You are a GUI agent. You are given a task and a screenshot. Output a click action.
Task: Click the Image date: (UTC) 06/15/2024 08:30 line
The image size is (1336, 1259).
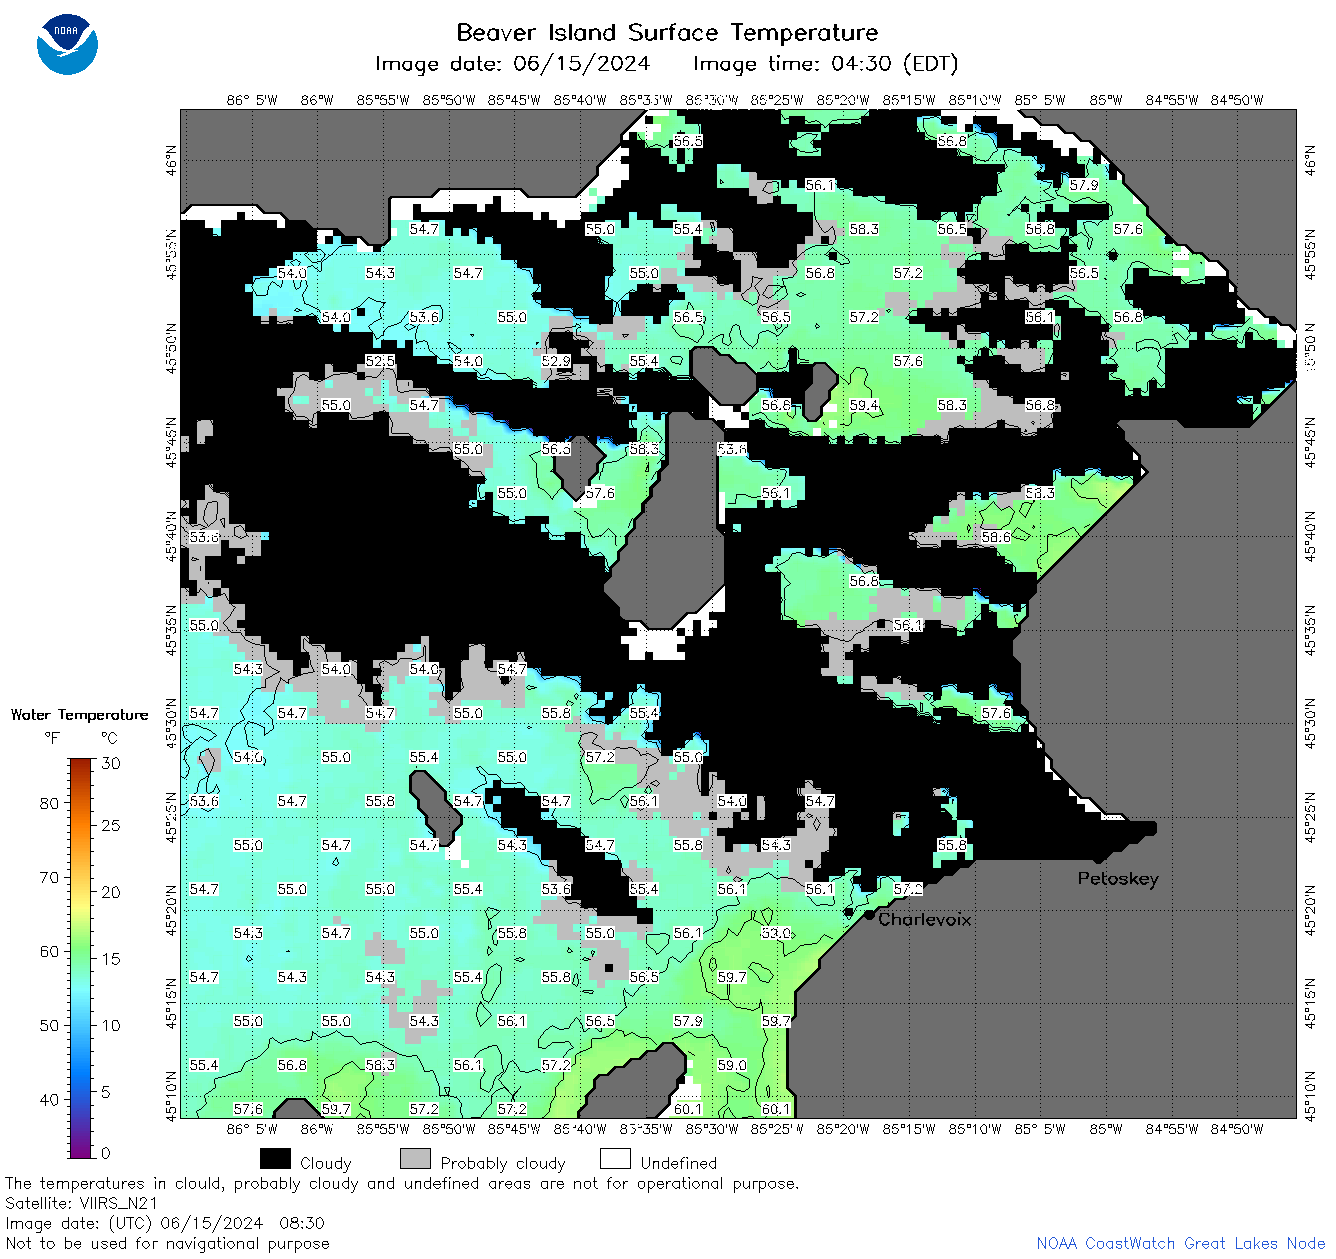[165, 1223]
